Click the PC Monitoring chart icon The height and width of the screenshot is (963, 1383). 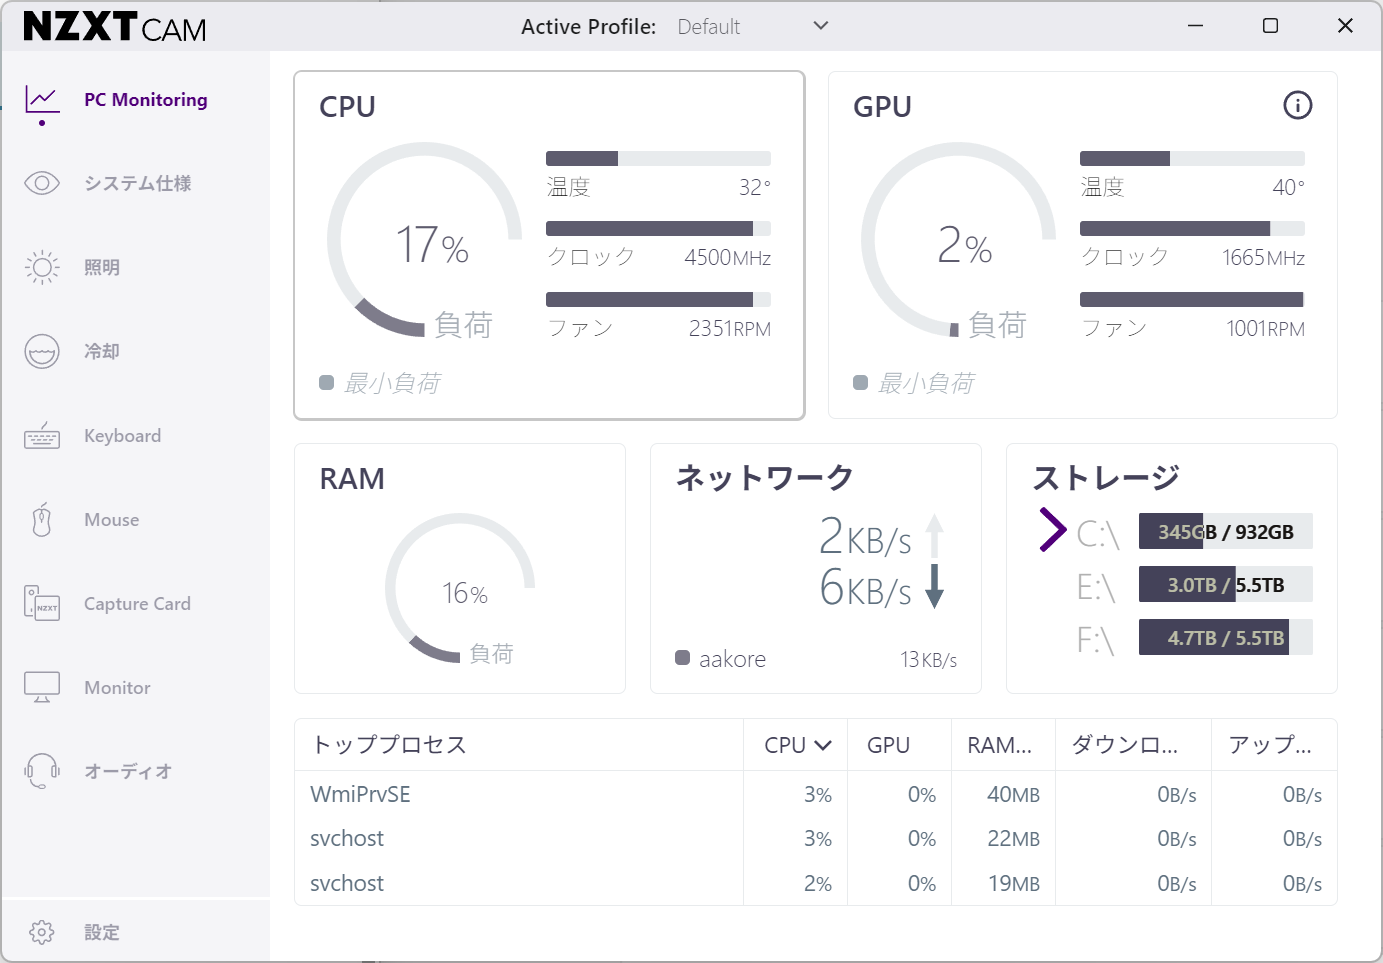click(42, 100)
